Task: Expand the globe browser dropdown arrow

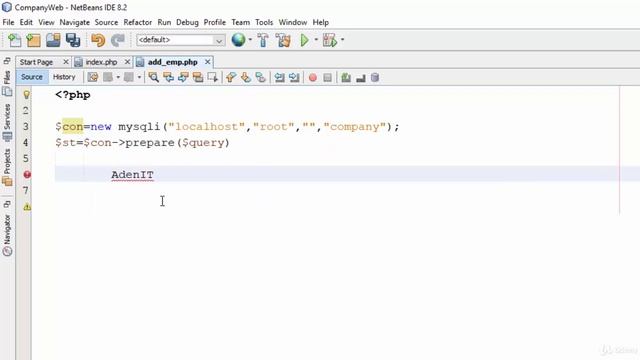Action: click(250, 40)
